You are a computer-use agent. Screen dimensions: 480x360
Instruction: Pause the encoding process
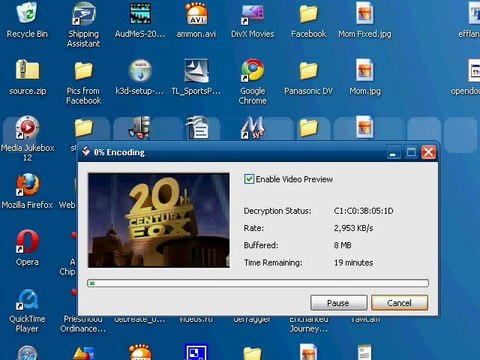point(338,303)
